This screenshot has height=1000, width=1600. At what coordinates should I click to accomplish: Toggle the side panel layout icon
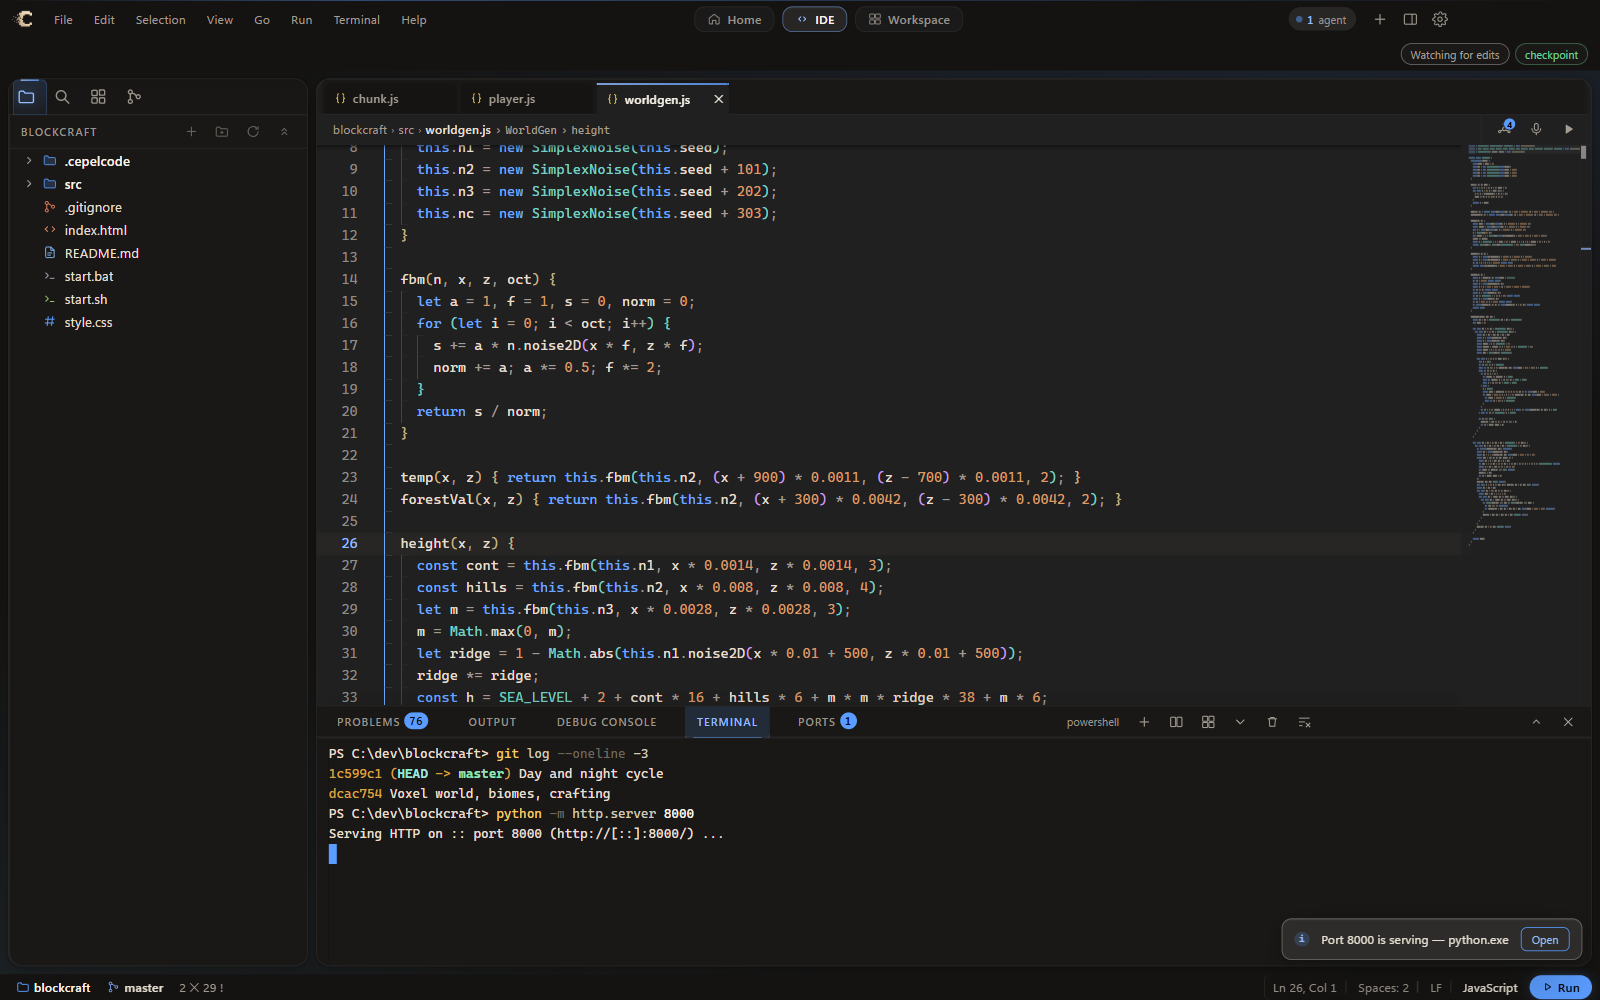[x=1410, y=19]
